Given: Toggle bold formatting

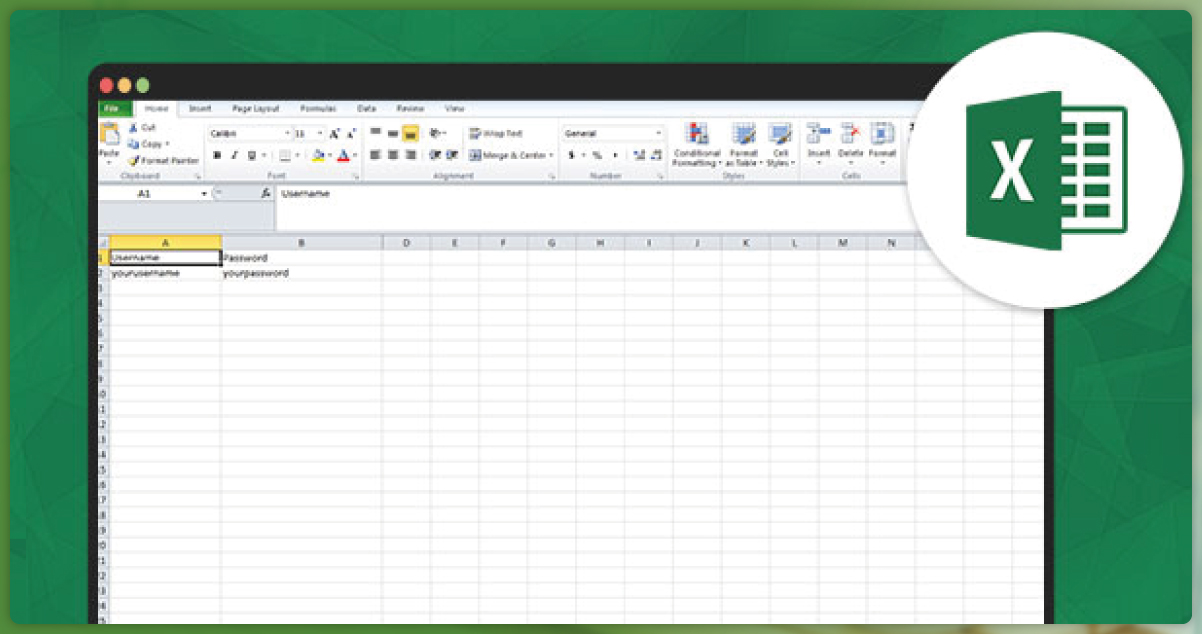Looking at the screenshot, I should tap(217, 155).
